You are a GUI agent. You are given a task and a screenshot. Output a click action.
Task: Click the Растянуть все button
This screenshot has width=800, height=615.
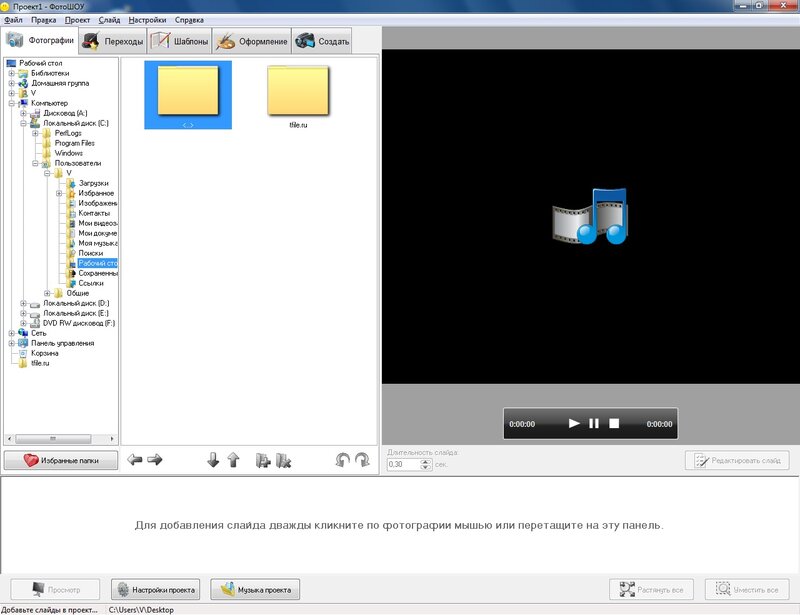pyautogui.click(x=651, y=589)
